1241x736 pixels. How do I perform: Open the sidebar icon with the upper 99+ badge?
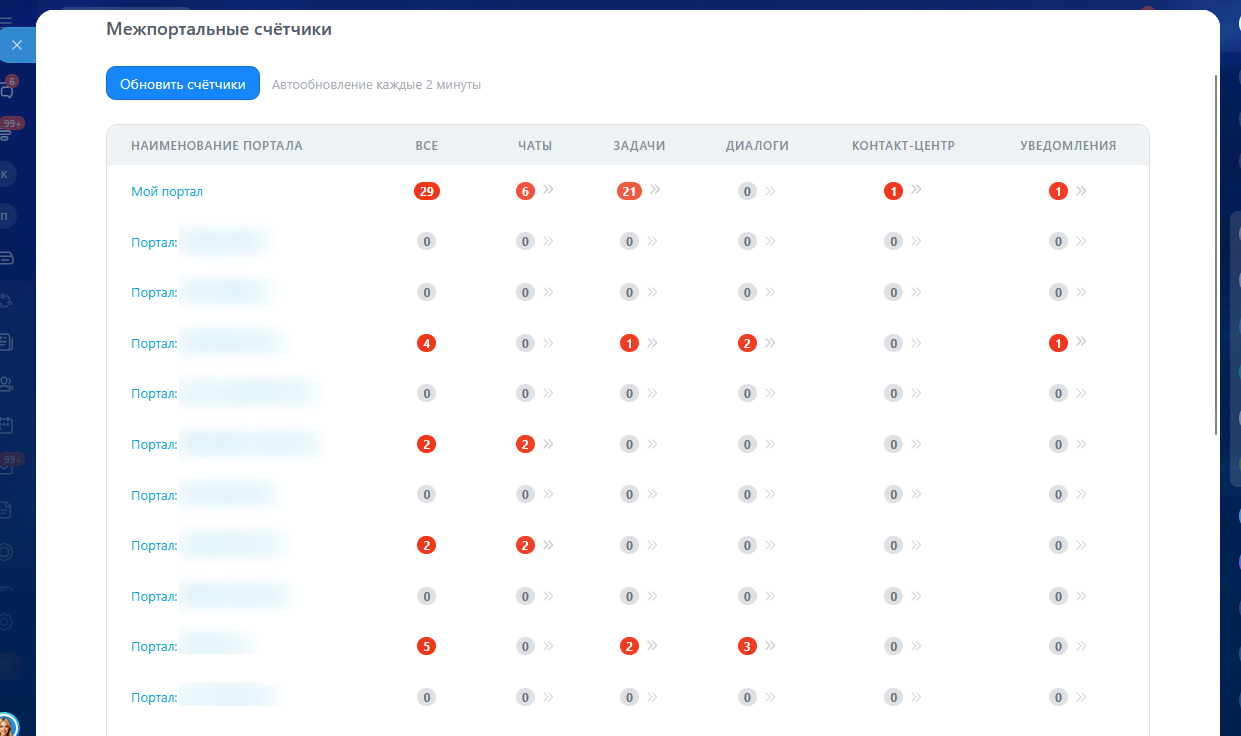coord(10,130)
